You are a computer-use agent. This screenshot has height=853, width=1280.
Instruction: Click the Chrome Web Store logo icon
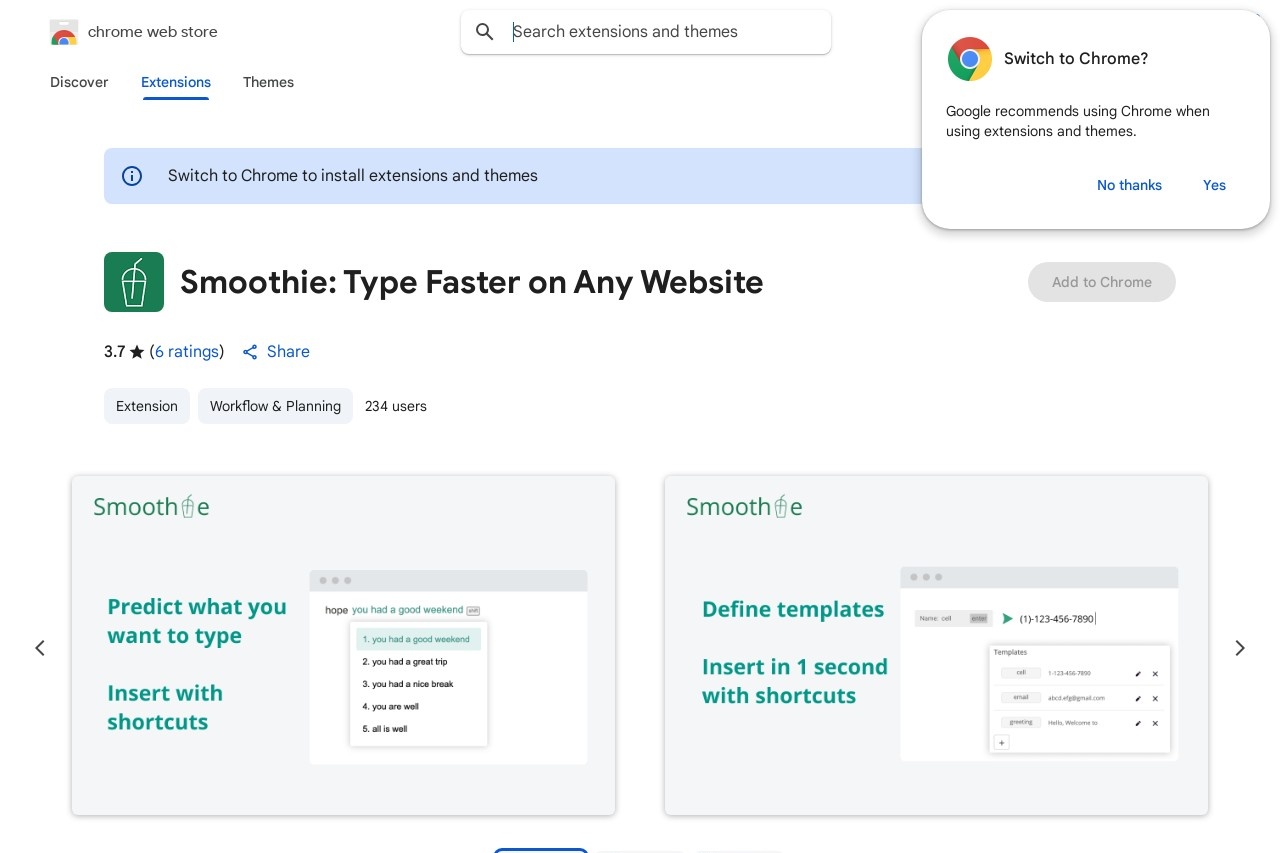(64, 32)
